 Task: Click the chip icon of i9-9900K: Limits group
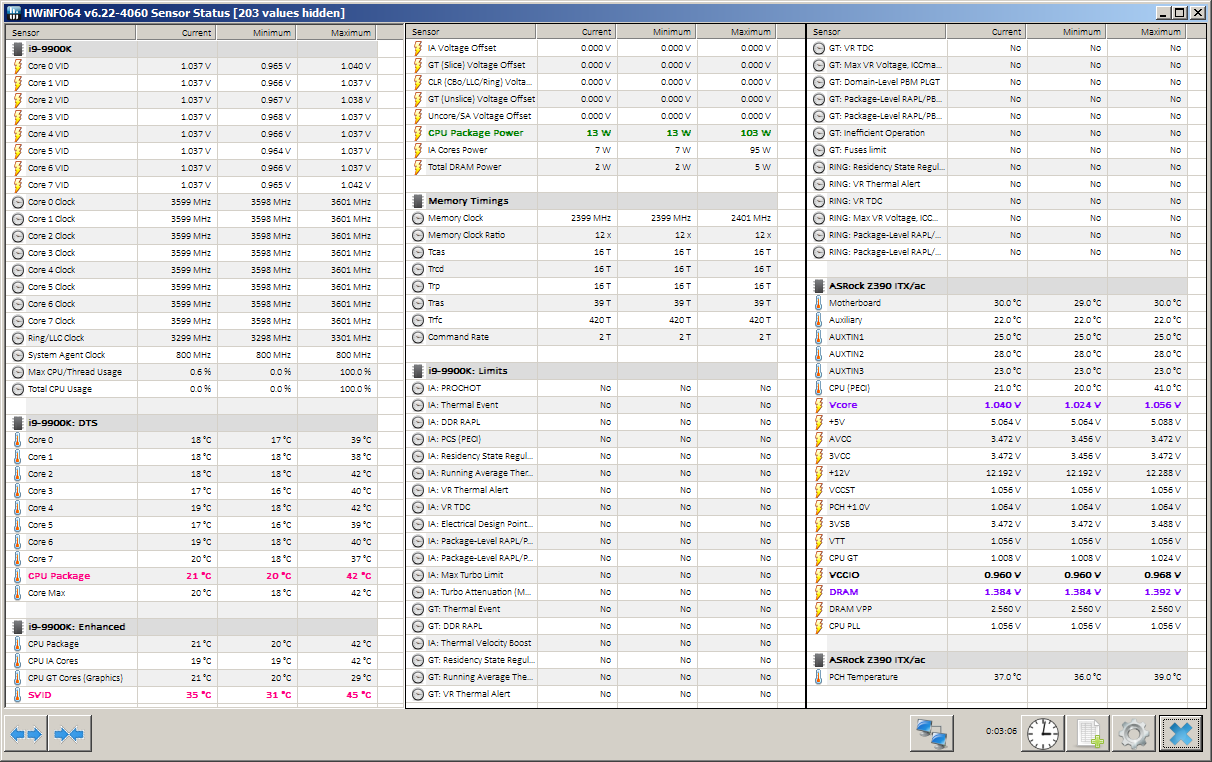(418, 371)
